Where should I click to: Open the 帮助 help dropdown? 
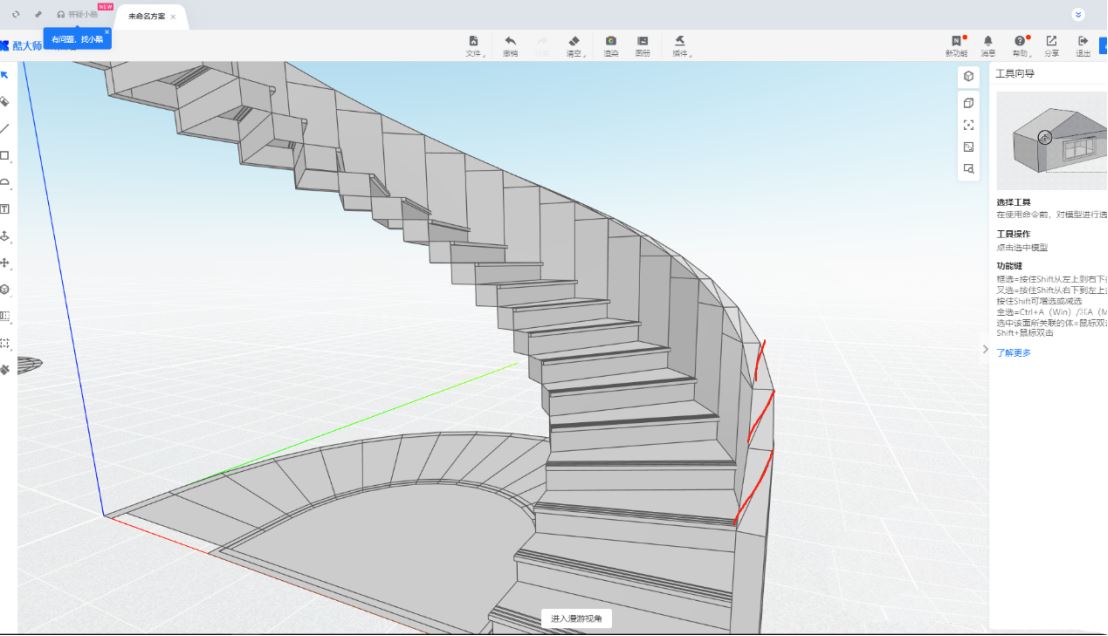point(1020,46)
